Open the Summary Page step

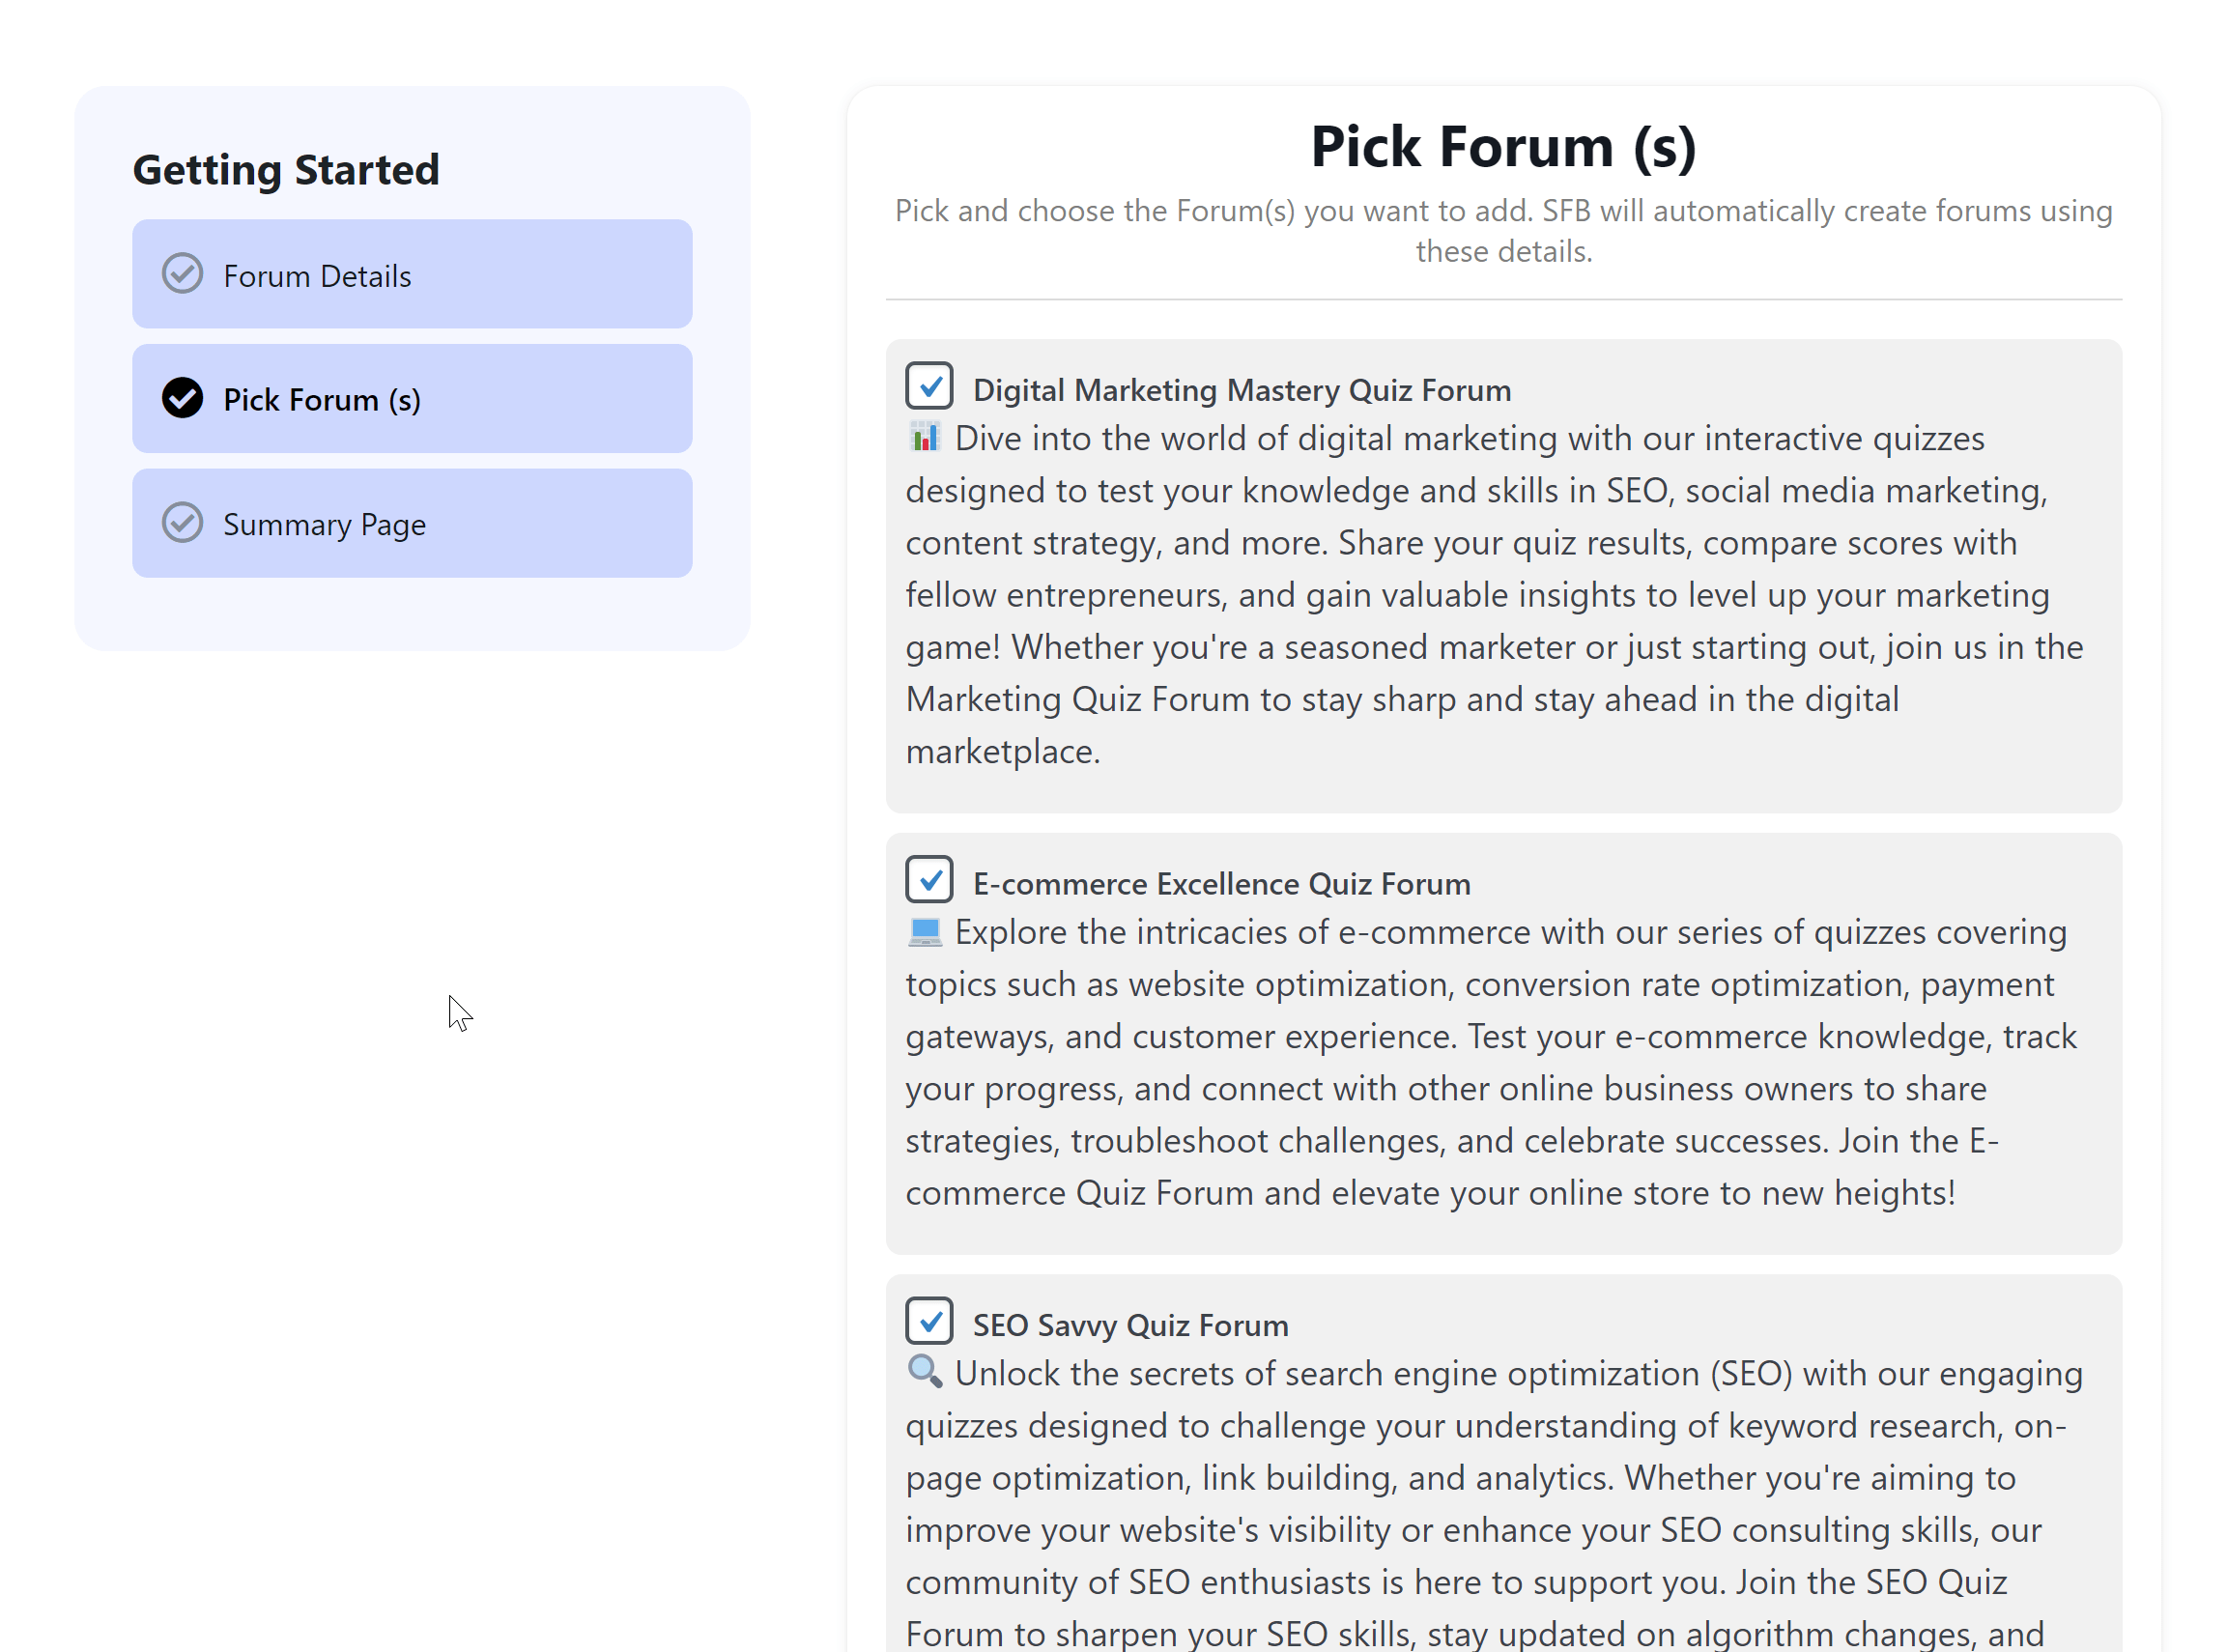412,524
